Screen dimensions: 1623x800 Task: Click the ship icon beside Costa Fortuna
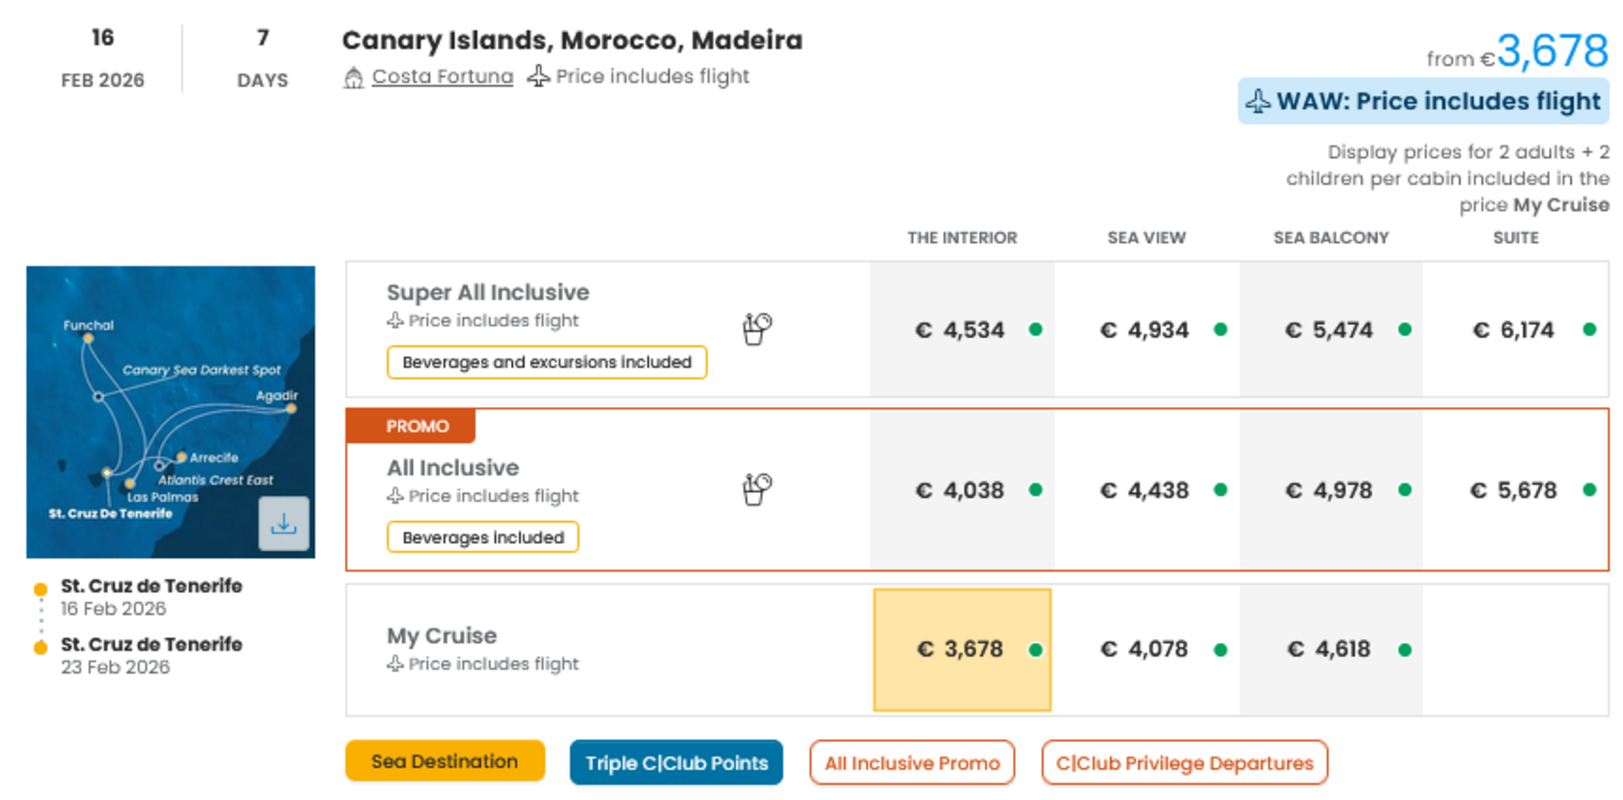coord(353,77)
